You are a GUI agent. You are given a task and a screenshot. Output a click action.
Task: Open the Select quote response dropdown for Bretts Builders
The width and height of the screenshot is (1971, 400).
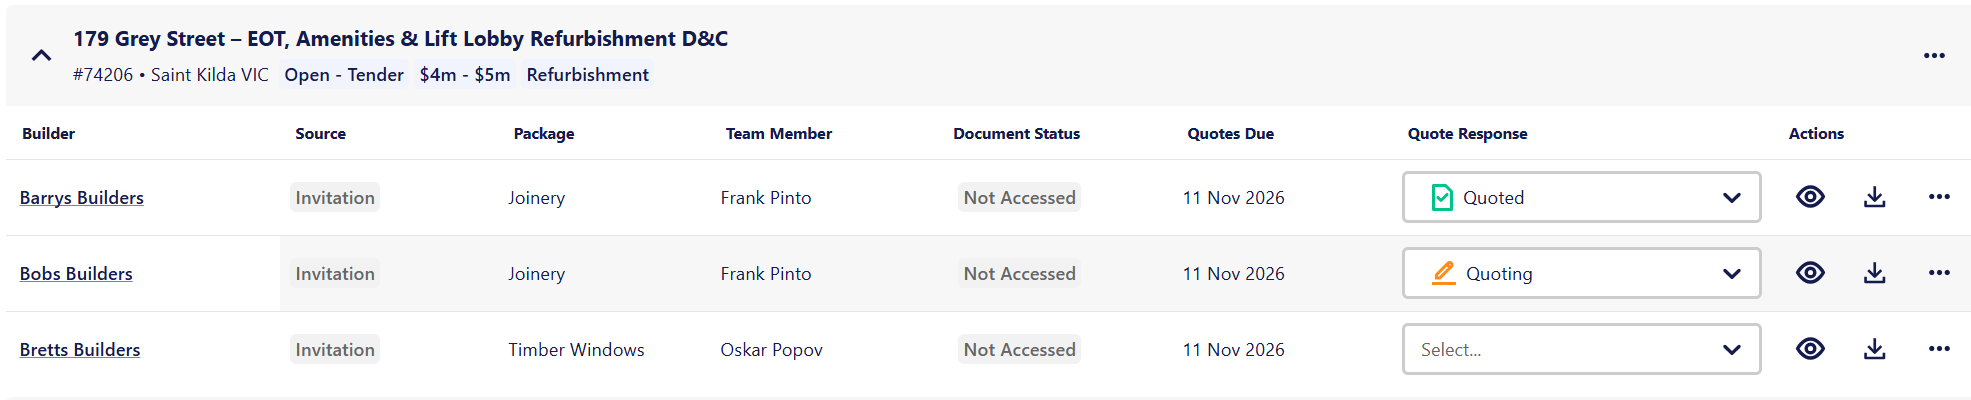coord(1581,349)
